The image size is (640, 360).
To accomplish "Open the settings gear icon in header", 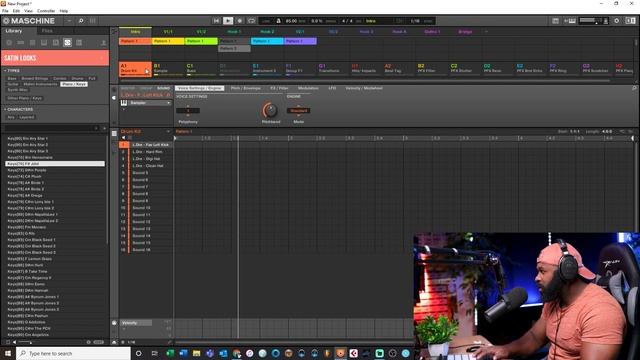I will pyautogui.click(x=616, y=21).
